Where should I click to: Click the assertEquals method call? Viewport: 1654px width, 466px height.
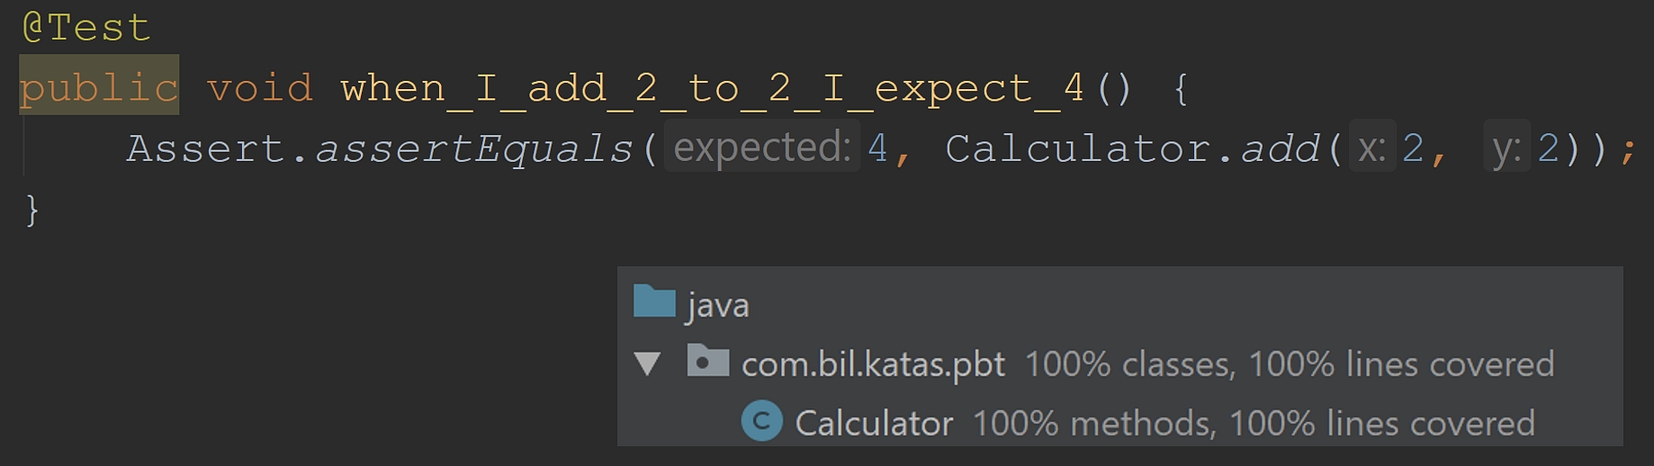[474, 149]
